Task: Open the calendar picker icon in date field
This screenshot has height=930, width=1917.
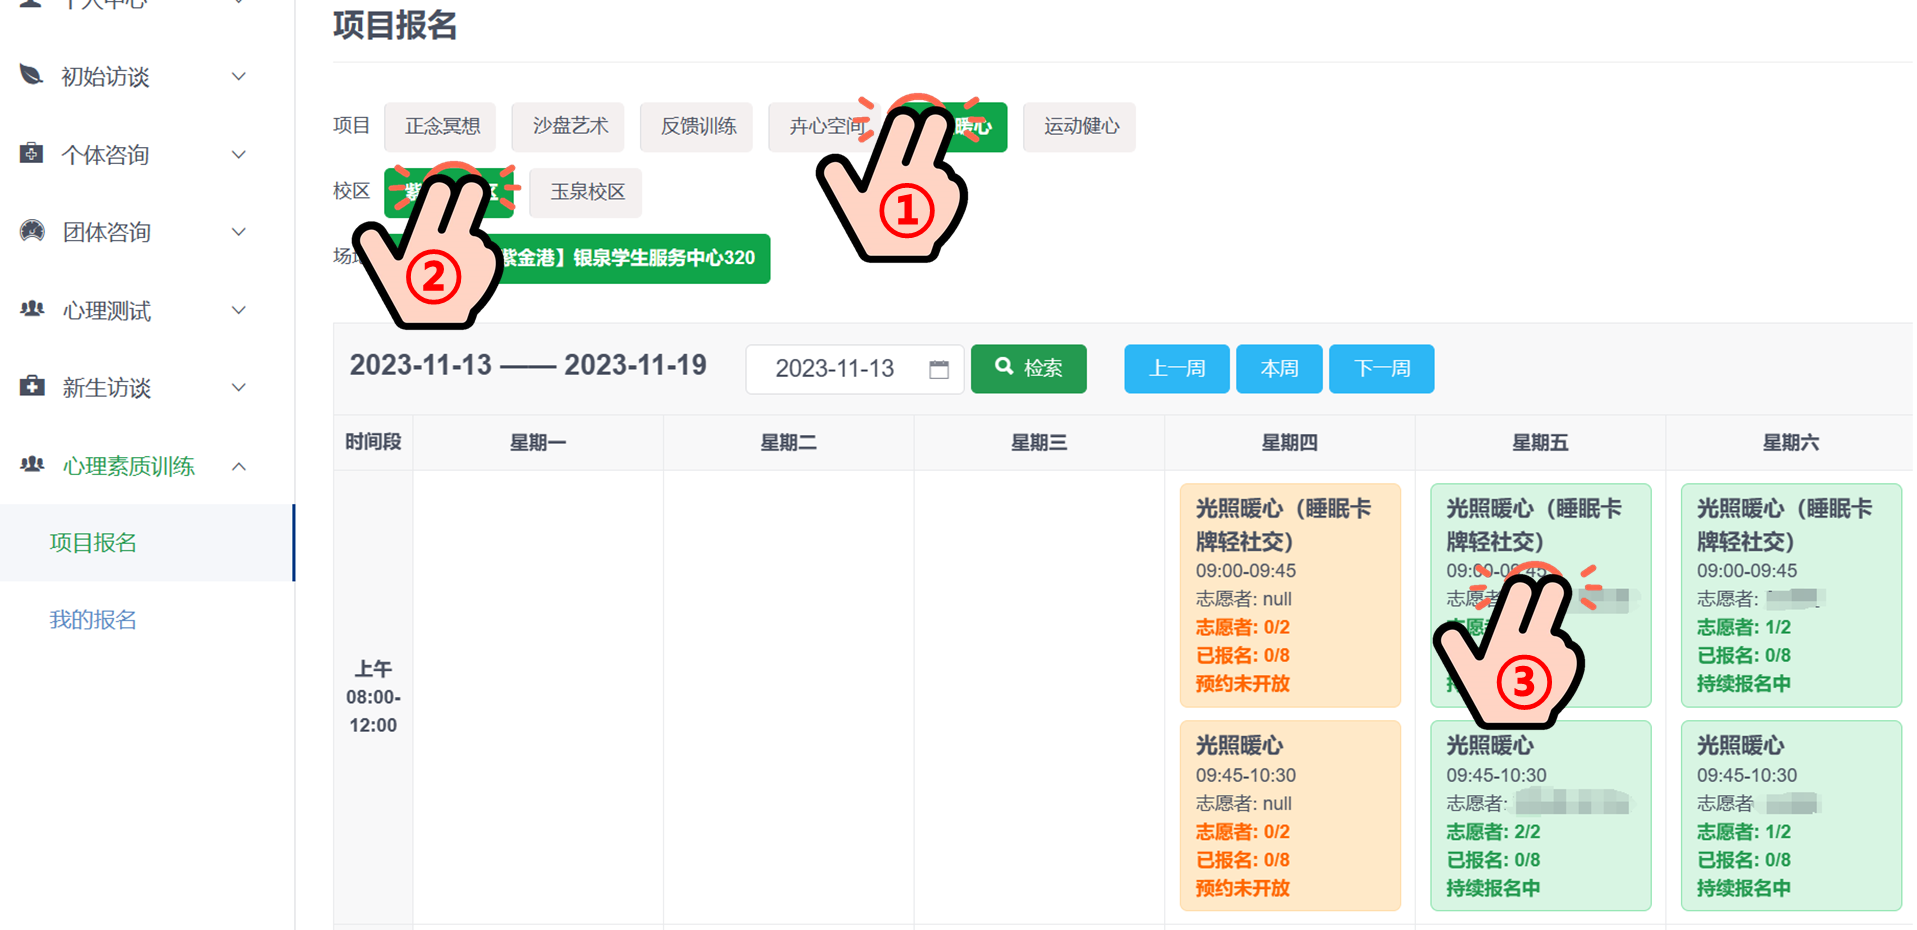Action: coord(938,369)
